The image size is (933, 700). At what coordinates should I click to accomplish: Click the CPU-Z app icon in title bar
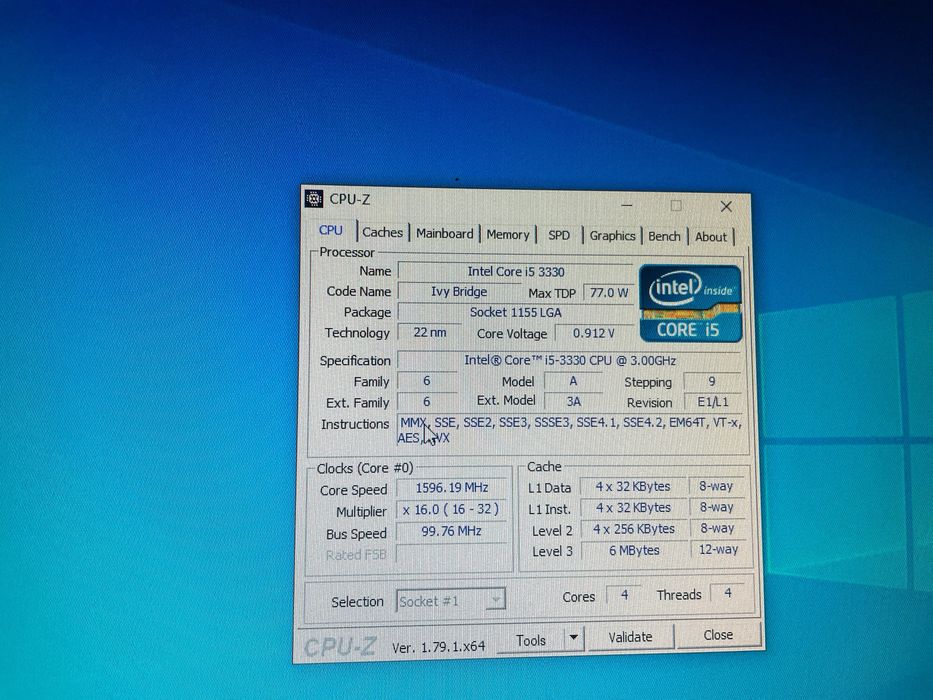tap(314, 198)
